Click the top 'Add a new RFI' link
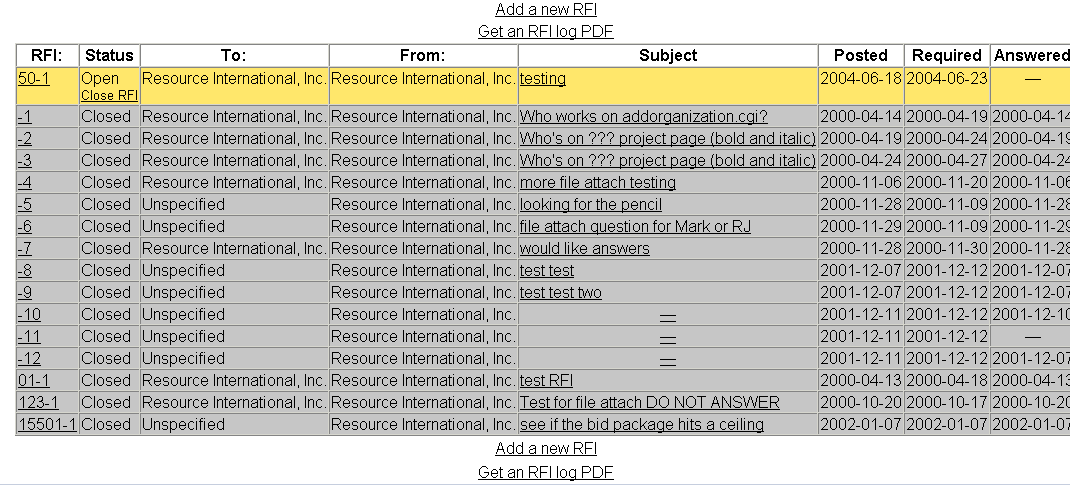The height and width of the screenshot is (485, 1070). pos(546,10)
